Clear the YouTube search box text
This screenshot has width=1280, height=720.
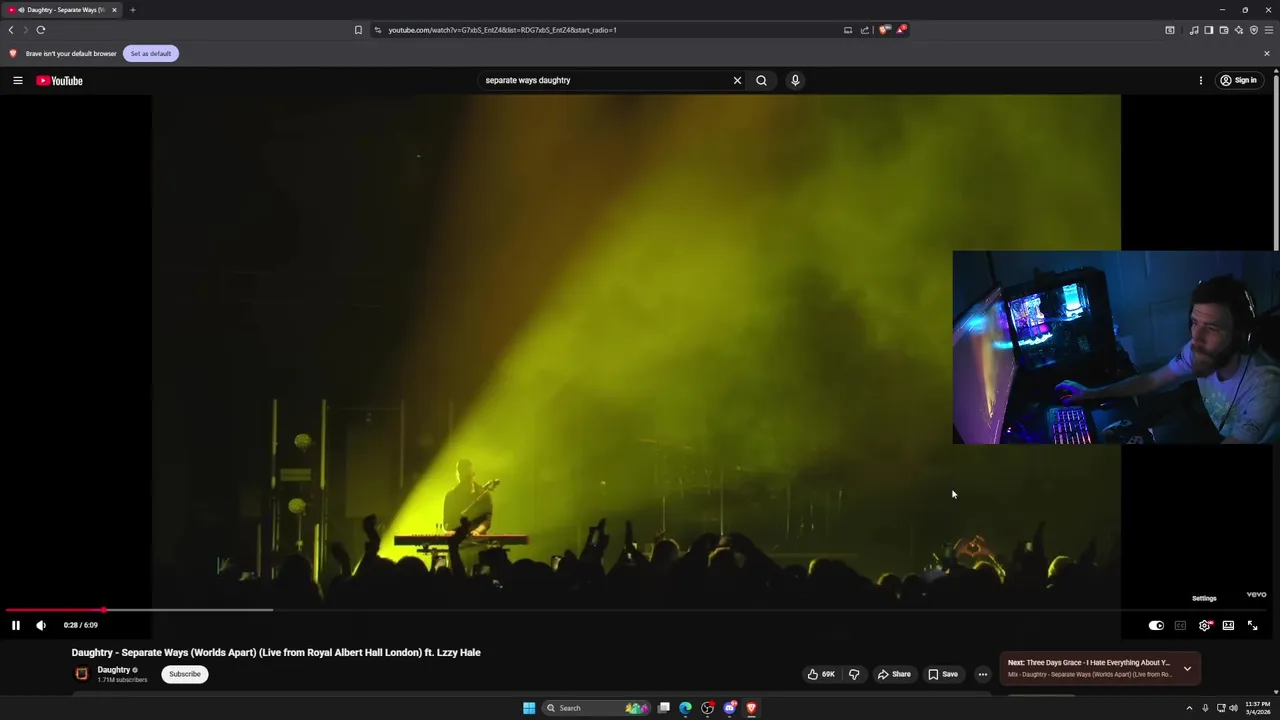pos(737,80)
